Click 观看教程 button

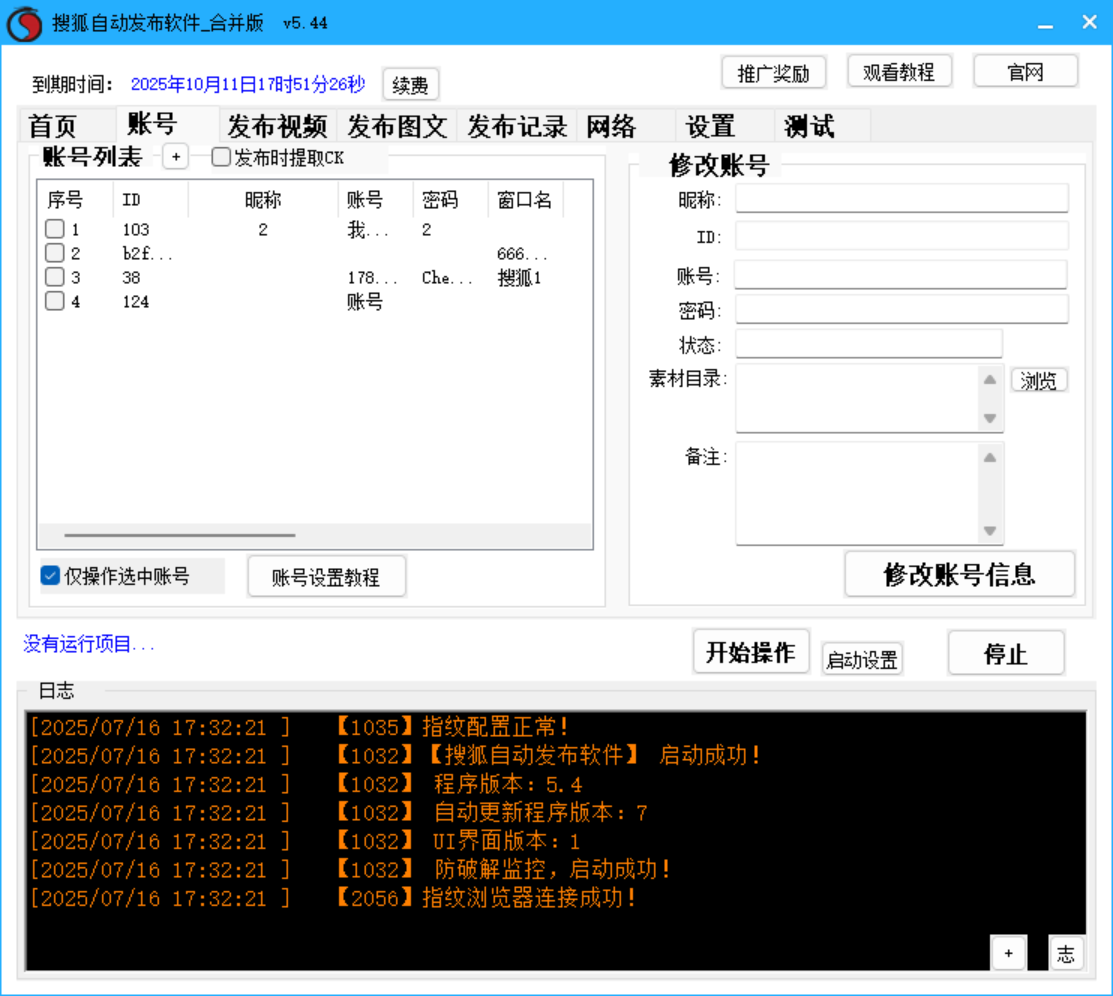tap(899, 71)
